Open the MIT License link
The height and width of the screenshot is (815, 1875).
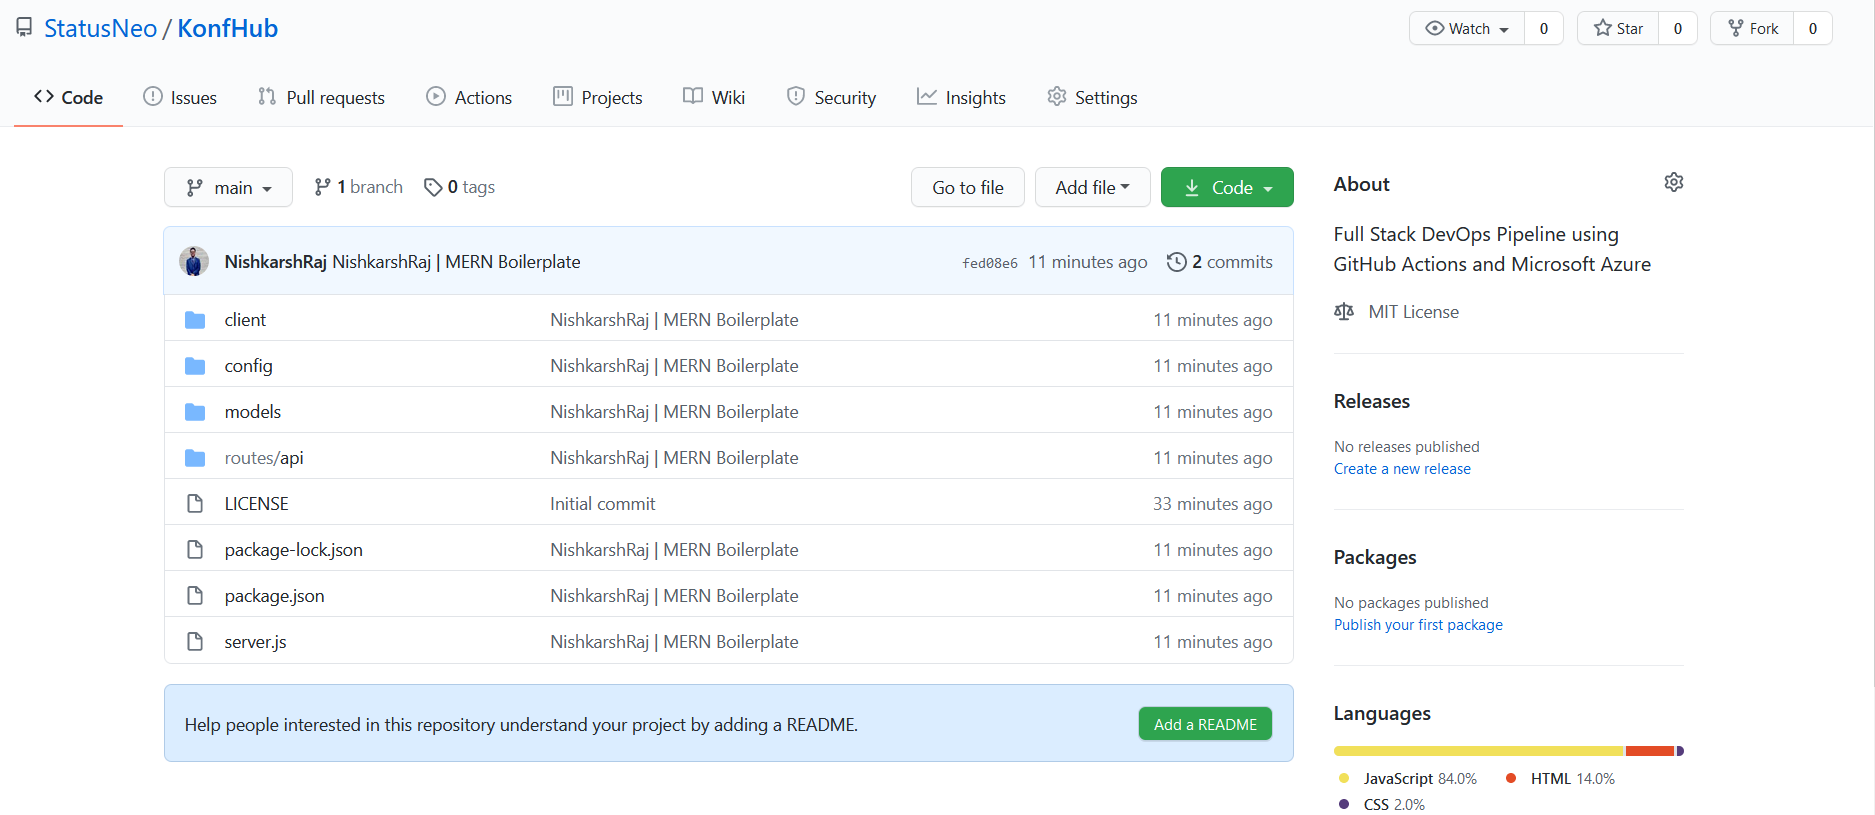[1413, 312]
